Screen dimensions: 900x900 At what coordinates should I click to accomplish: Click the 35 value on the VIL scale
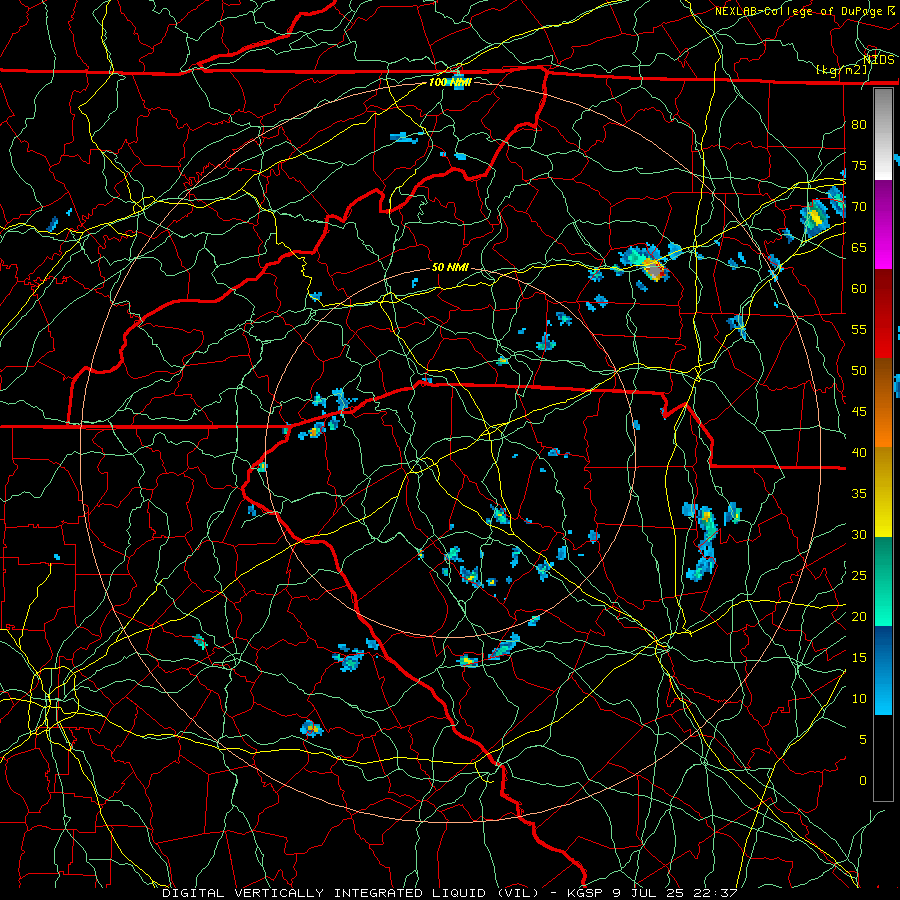point(859,494)
